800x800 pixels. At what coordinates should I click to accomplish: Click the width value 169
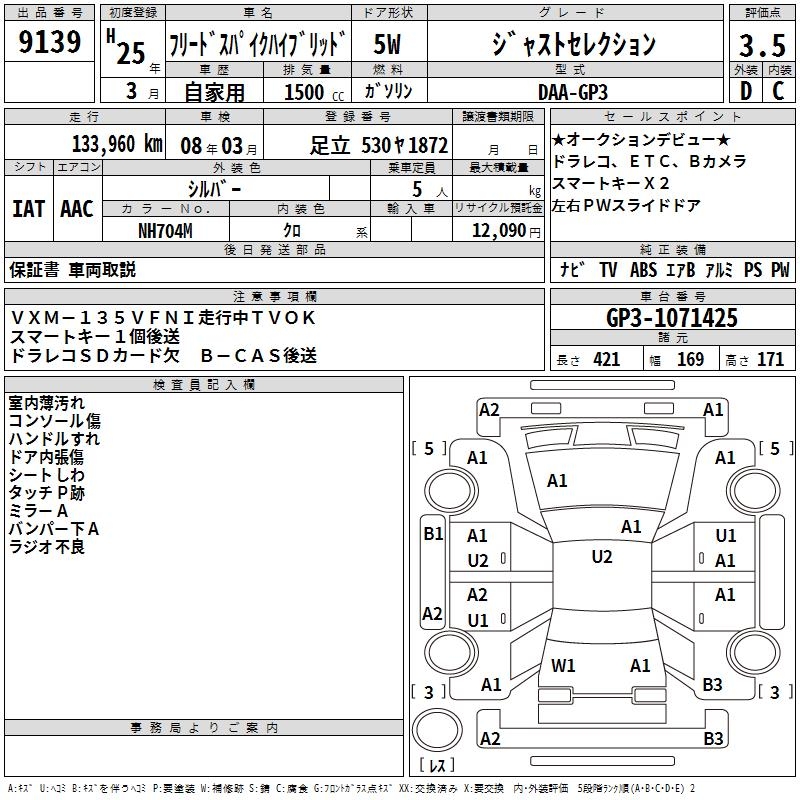(x=690, y=360)
